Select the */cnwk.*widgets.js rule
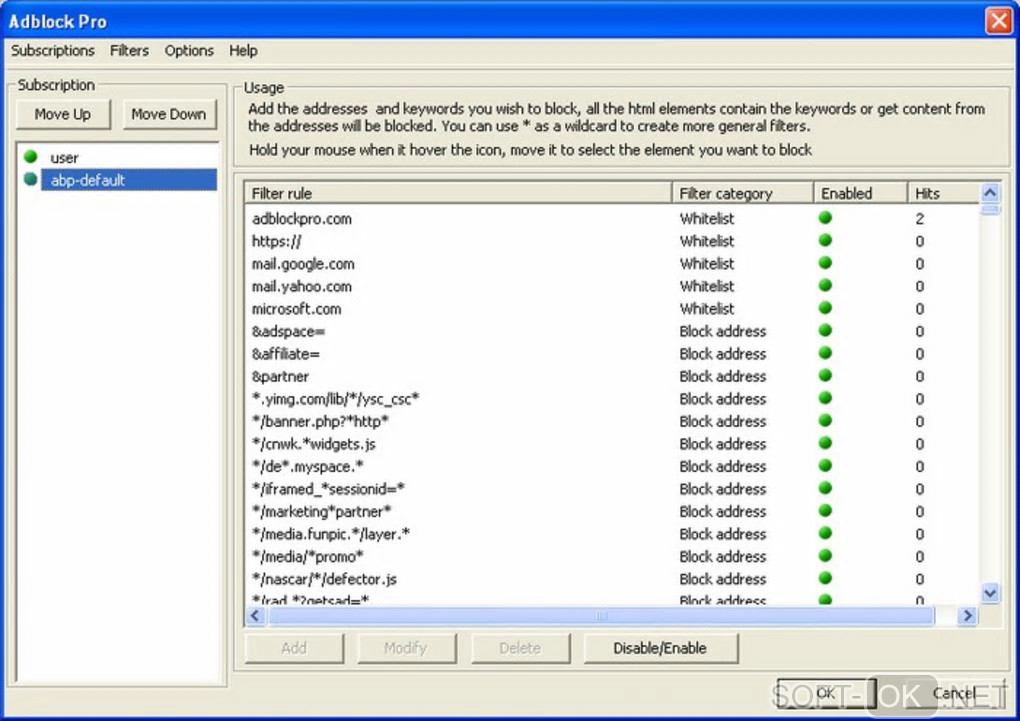This screenshot has width=1020, height=721. (314, 444)
